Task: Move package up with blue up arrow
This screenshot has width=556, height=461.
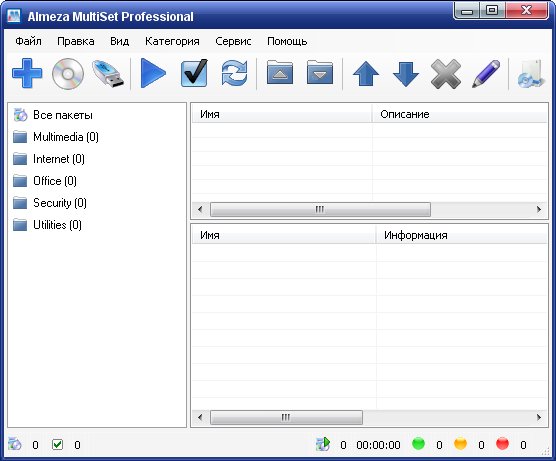Action: tap(366, 74)
